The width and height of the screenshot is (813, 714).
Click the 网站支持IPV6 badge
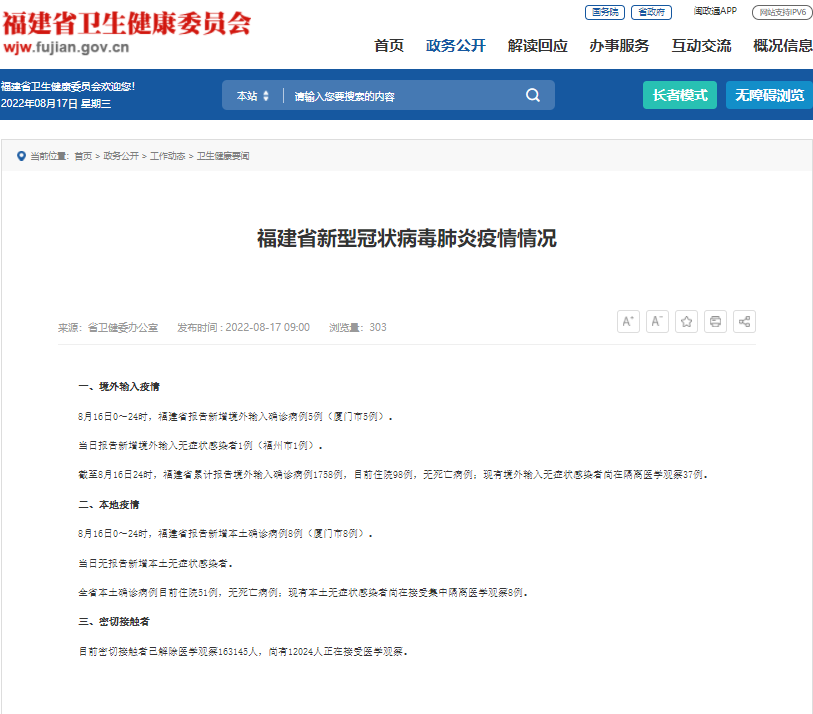point(782,12)
